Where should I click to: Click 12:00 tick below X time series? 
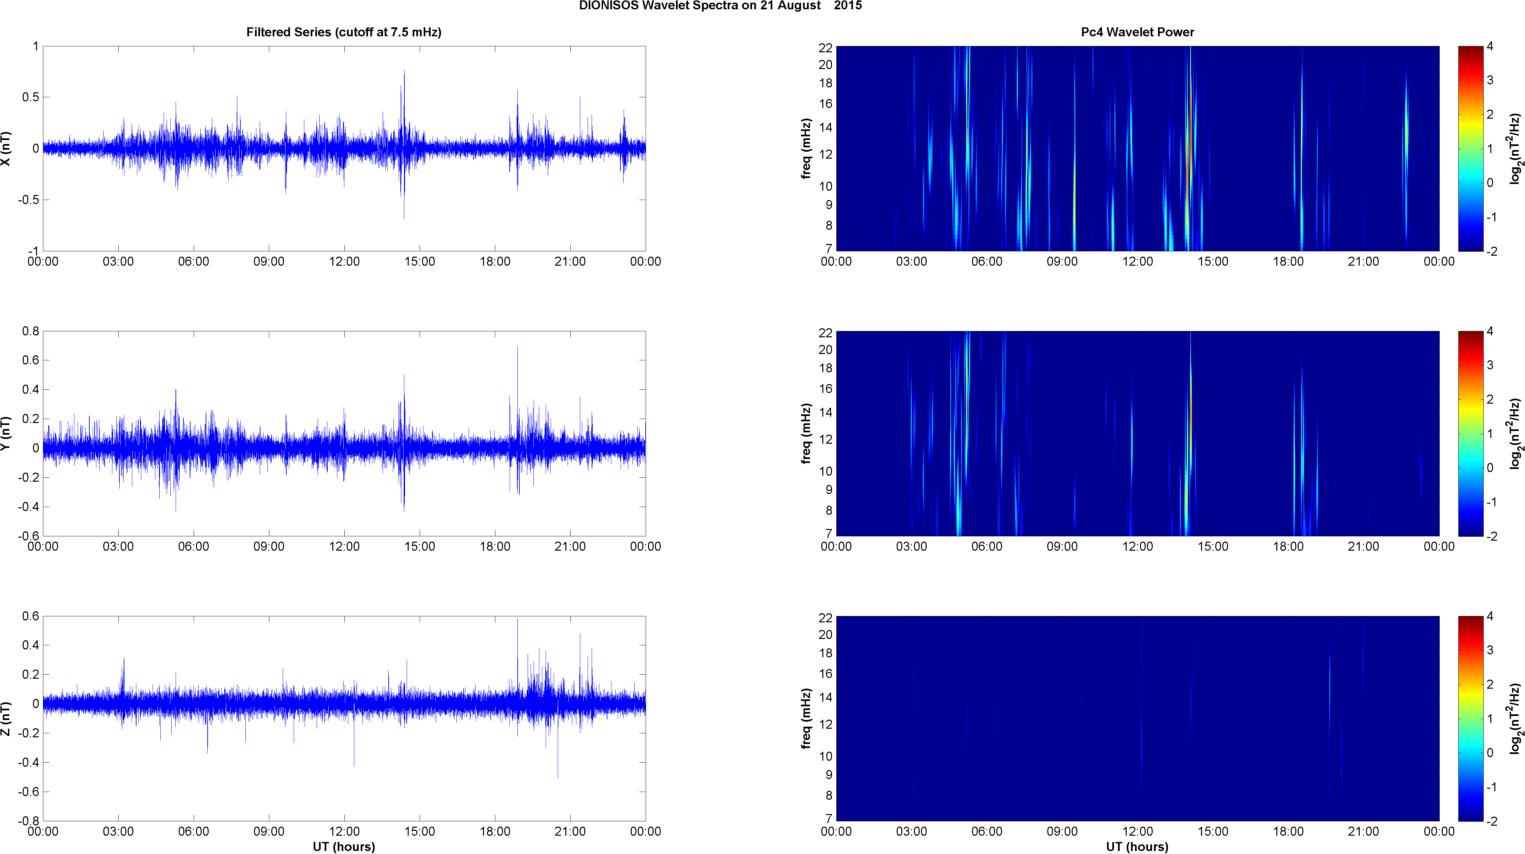coord(344,262)
